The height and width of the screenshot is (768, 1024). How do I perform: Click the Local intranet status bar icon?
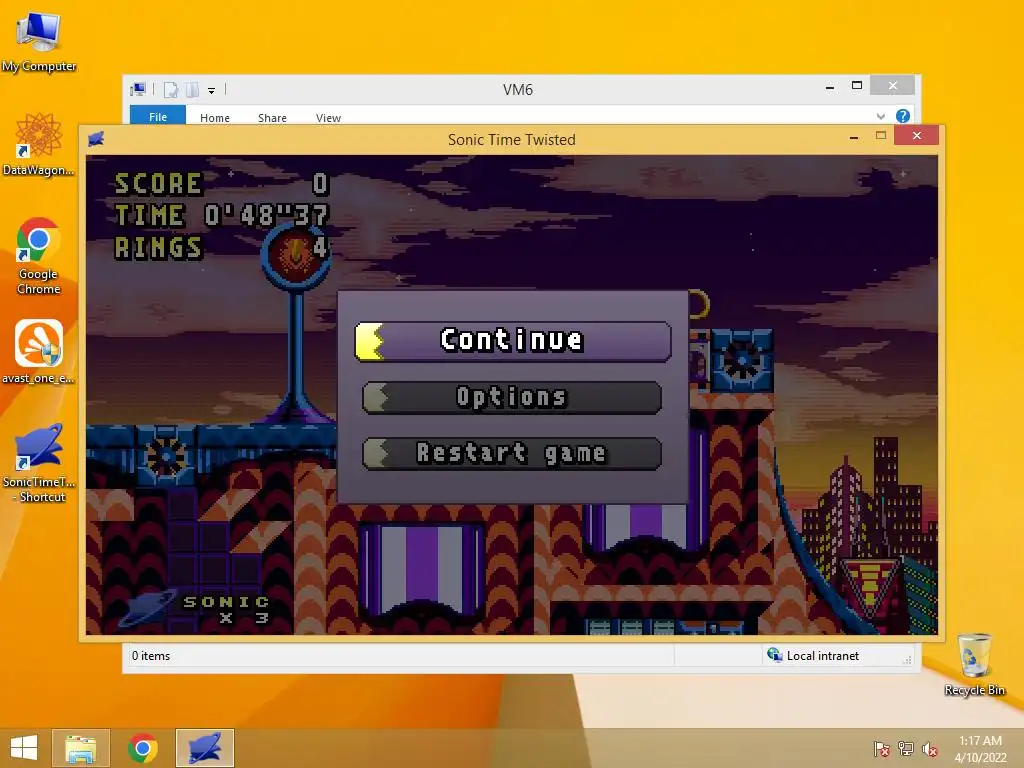coord(775,655)
